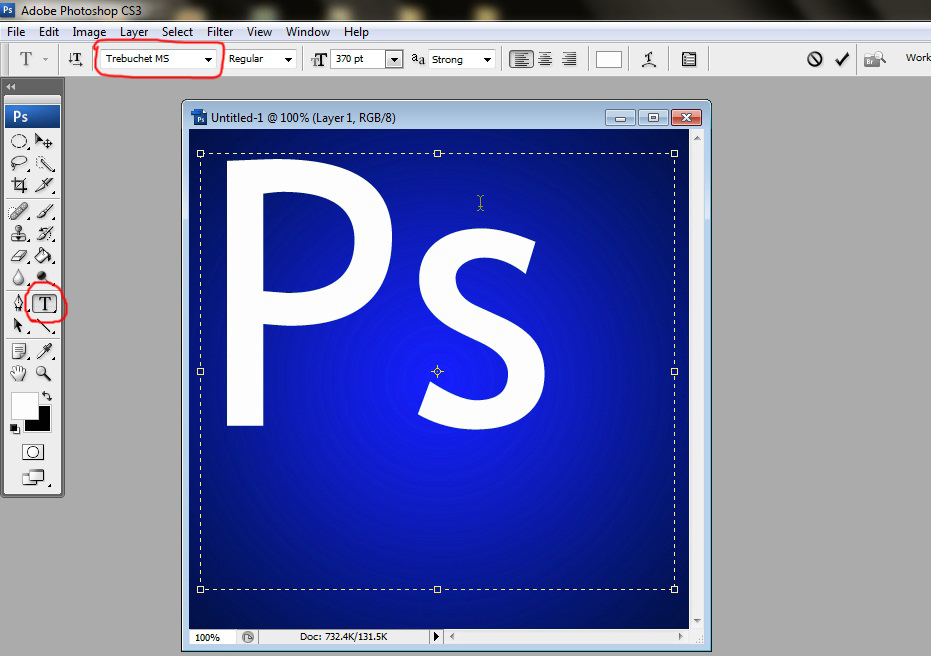The image size is (931, 656).
Task: Commit the text edit with the checkmark
Action: click(x=841, y=58)
